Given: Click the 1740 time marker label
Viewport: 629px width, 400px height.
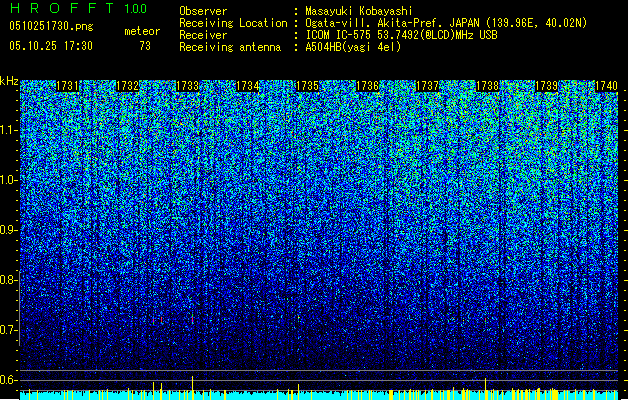Looking at the screenshot, I should click(606, 86).
